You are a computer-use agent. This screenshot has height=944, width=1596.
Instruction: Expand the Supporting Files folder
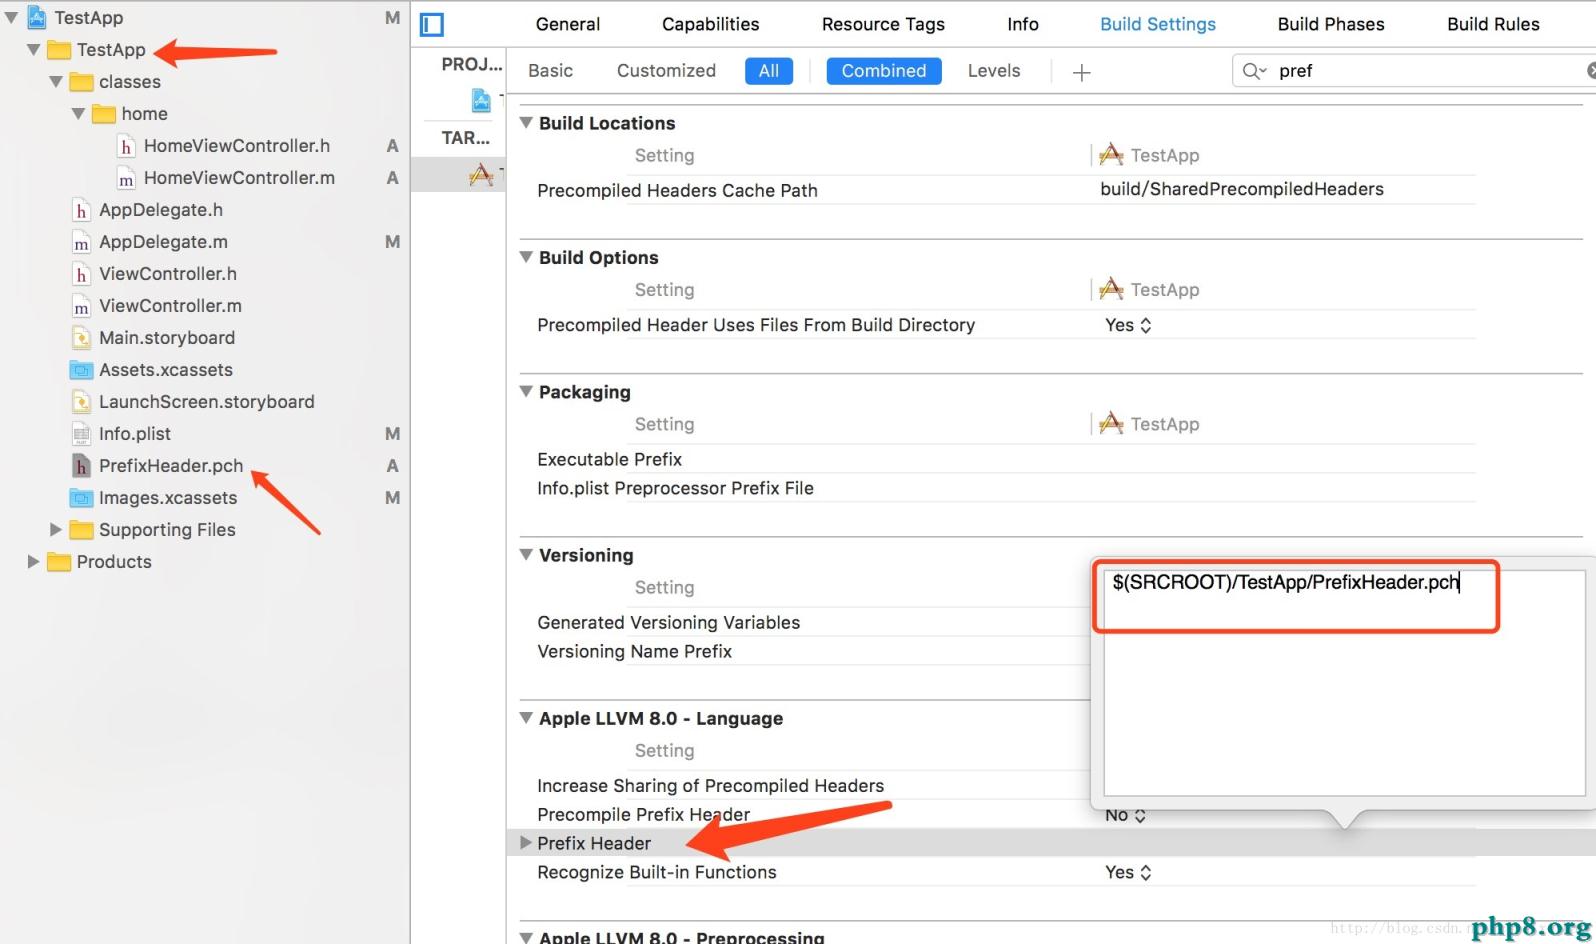click(x=56, y=530)
